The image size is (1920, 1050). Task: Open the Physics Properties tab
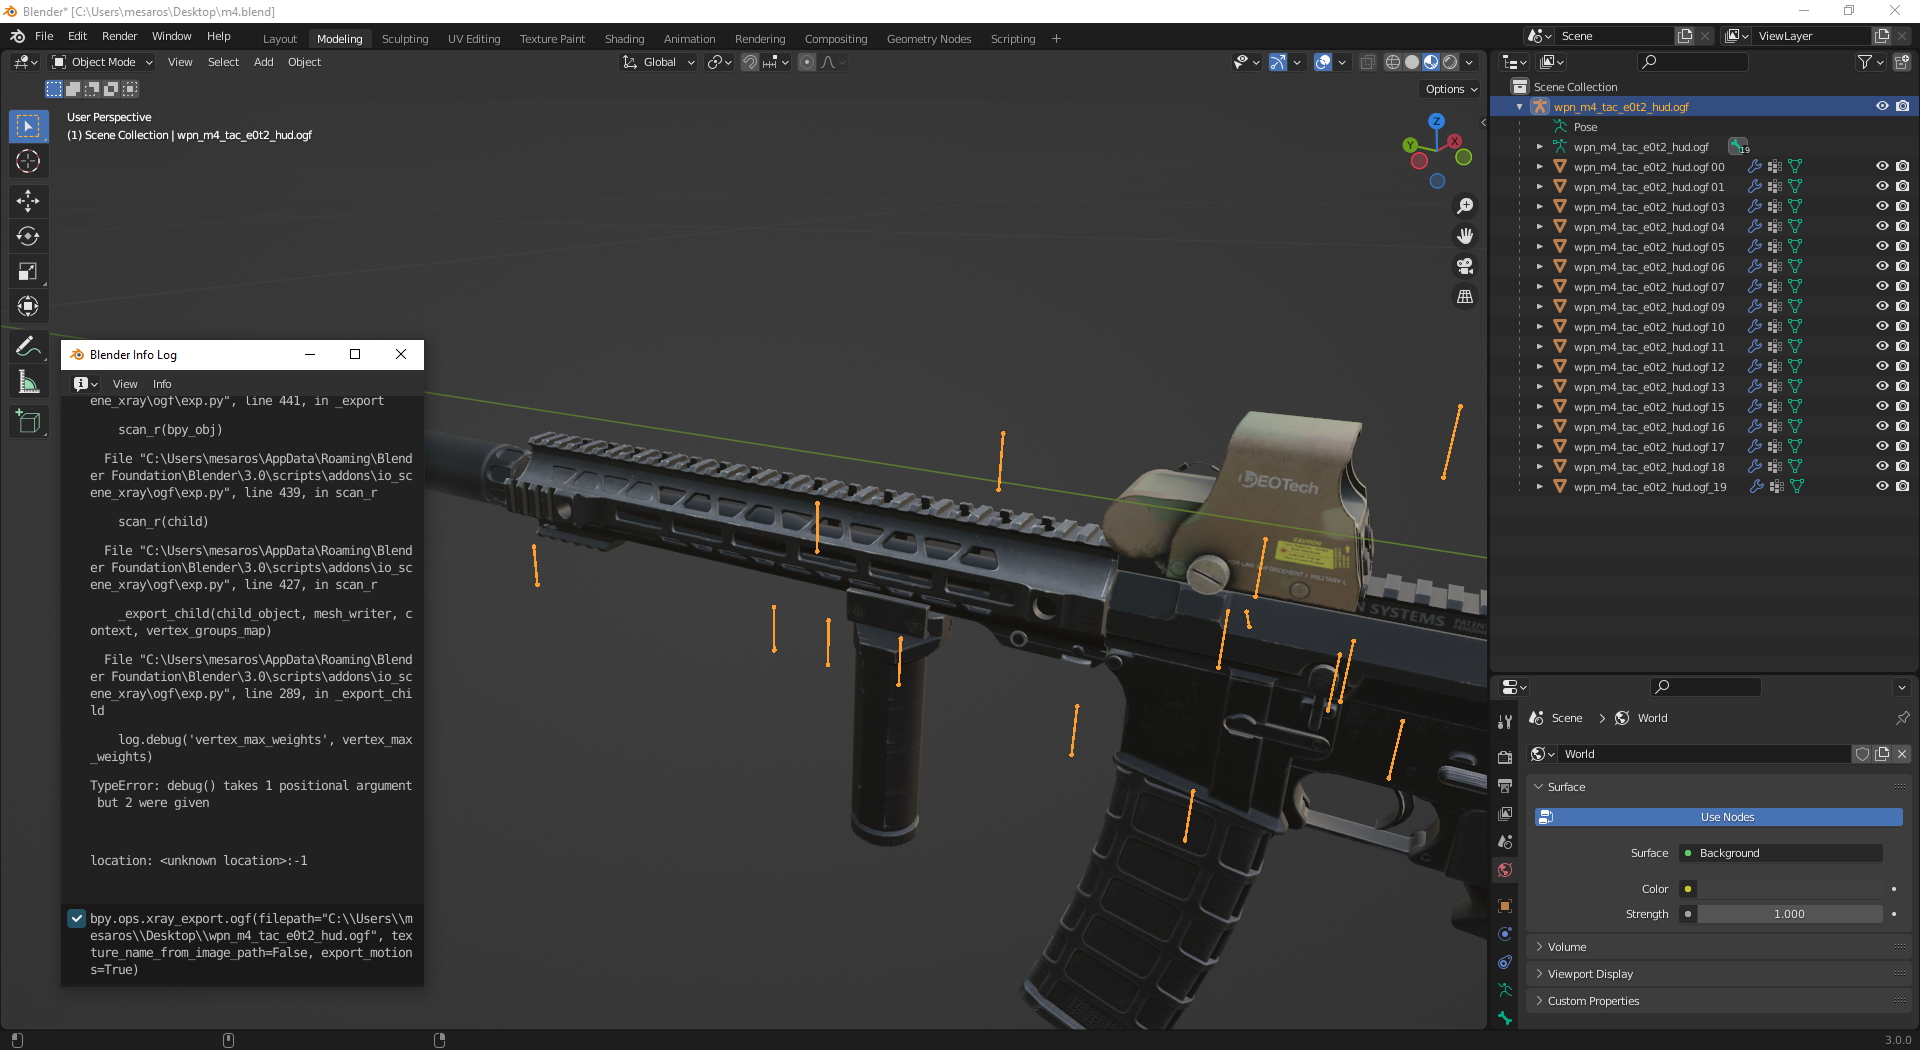pos(1505,962)
